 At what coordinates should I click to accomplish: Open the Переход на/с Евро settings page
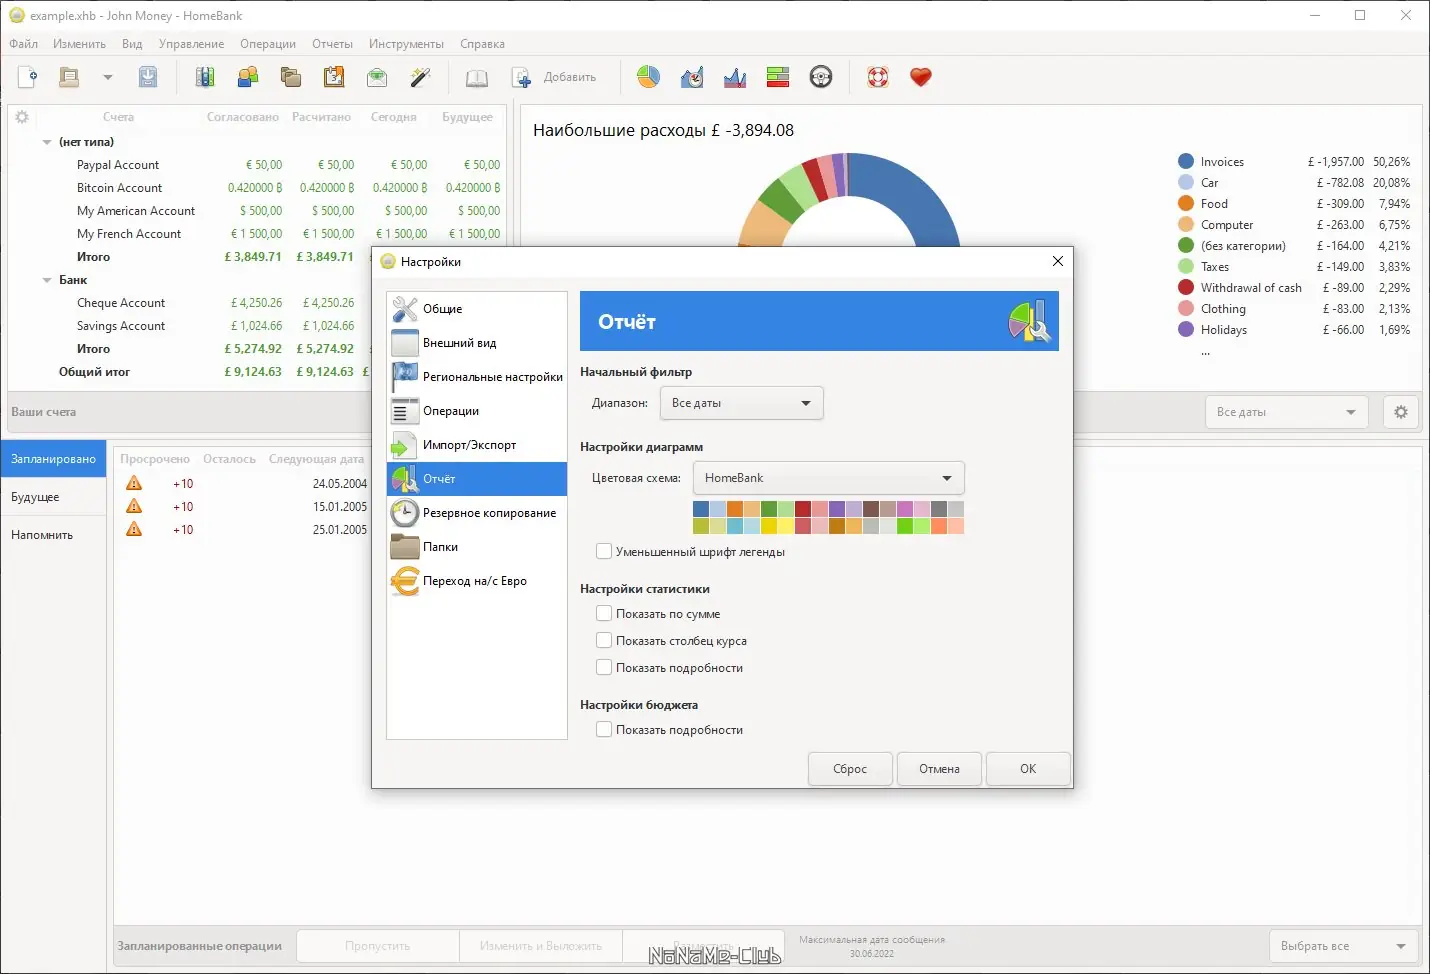[477, 581]
